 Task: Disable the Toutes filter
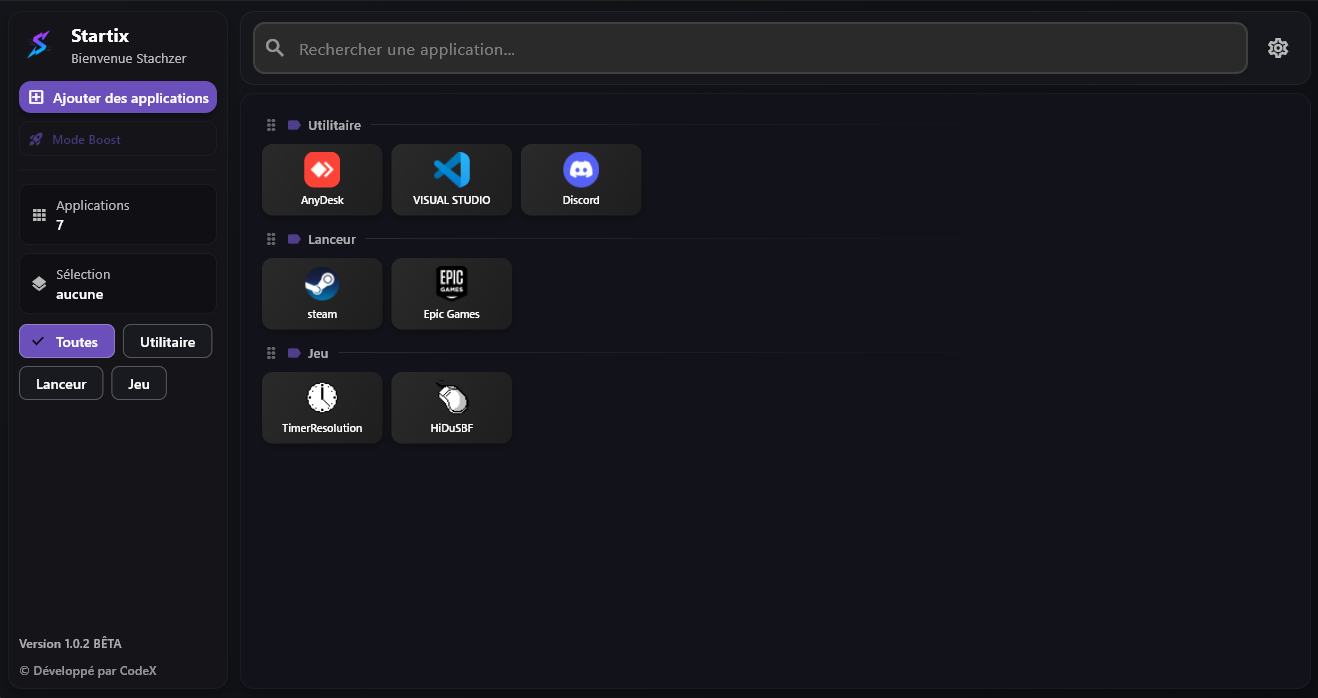point(66,340)
